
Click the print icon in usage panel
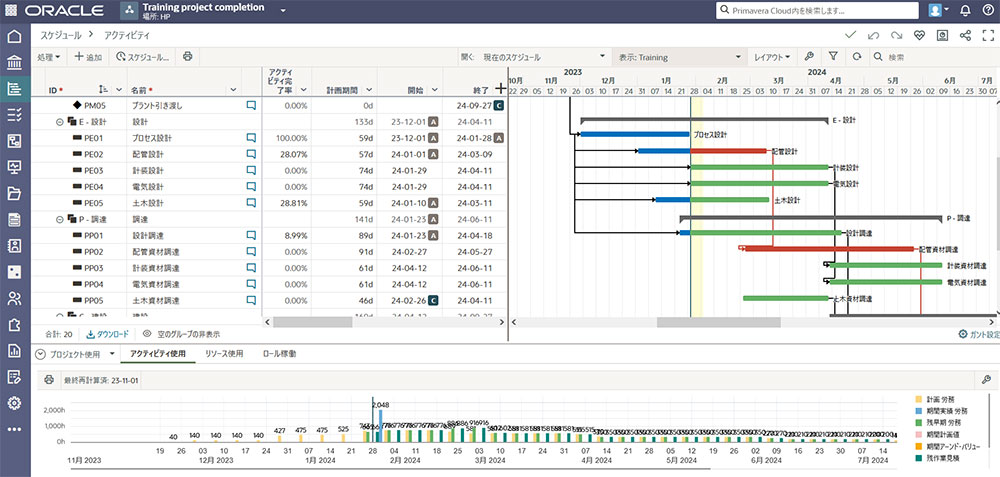[x=49, y=380]
